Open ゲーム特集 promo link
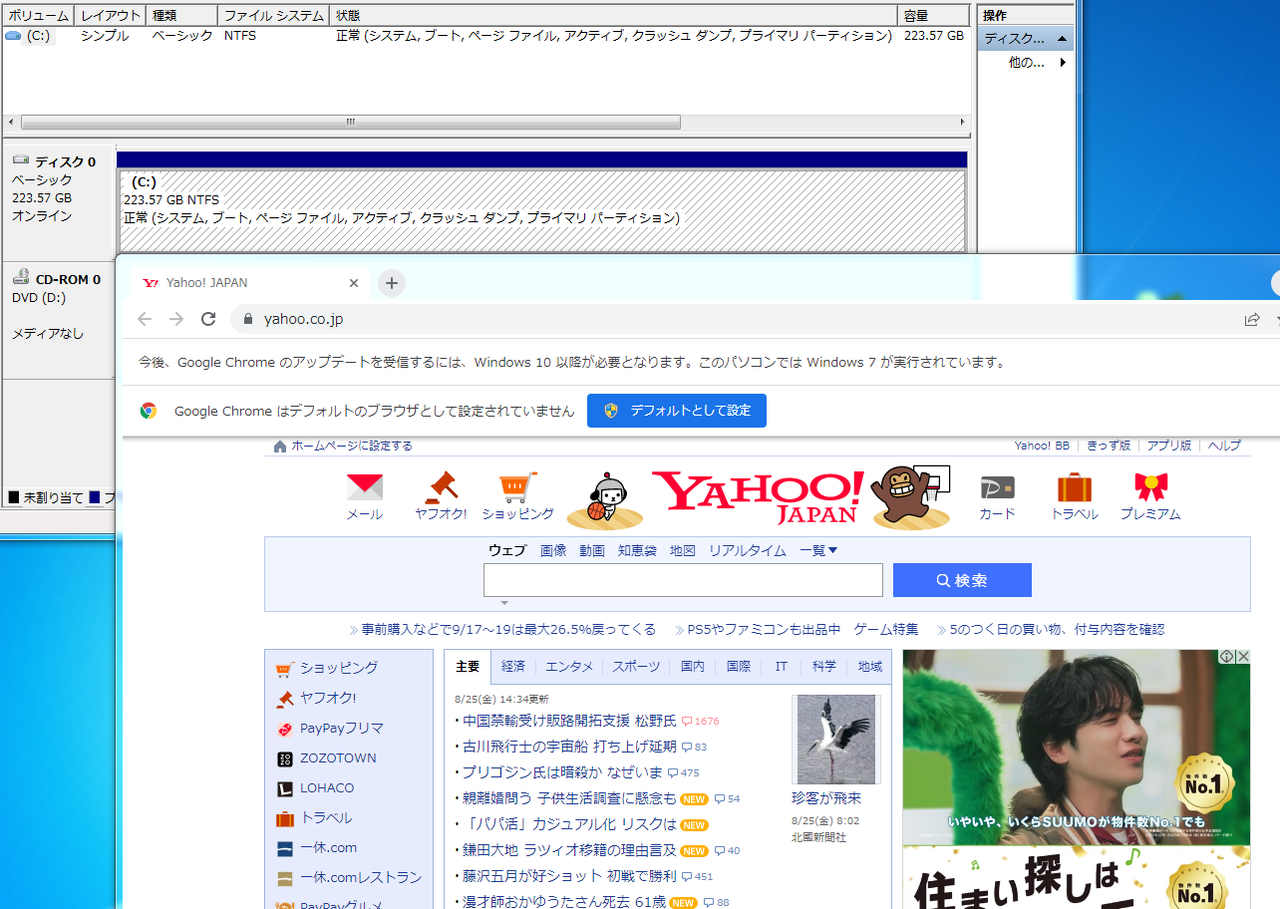This screenshot has height=909, width=1280. pyautogui.click(x=886, y=629)
